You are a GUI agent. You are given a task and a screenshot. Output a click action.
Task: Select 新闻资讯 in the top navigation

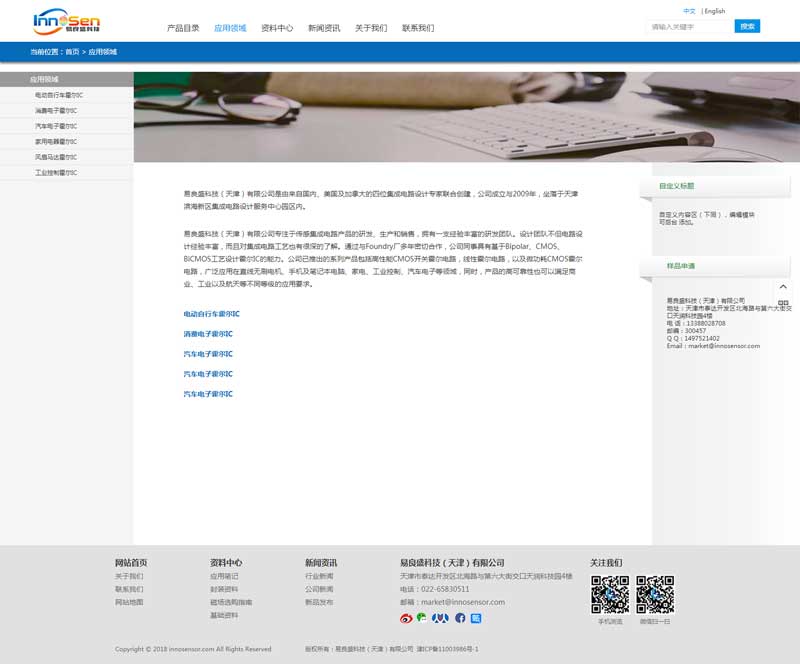[324, 28]
